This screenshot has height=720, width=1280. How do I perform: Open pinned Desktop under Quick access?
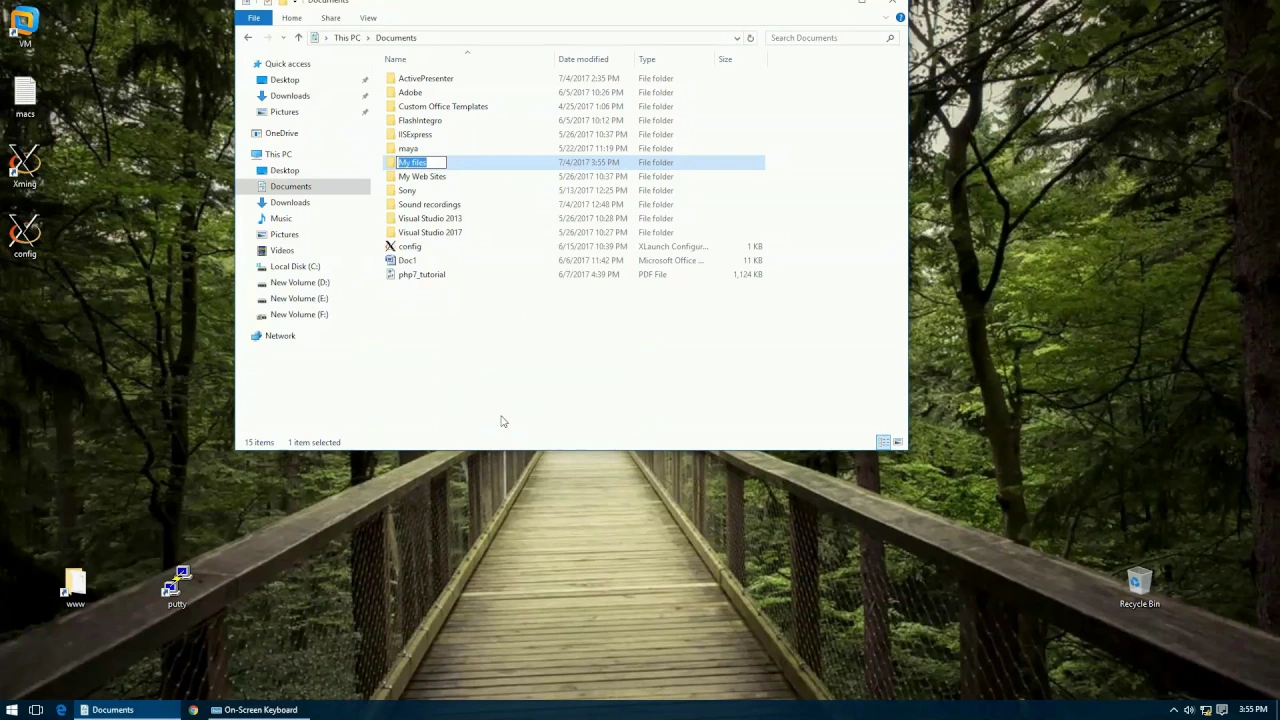coord(284,80)
